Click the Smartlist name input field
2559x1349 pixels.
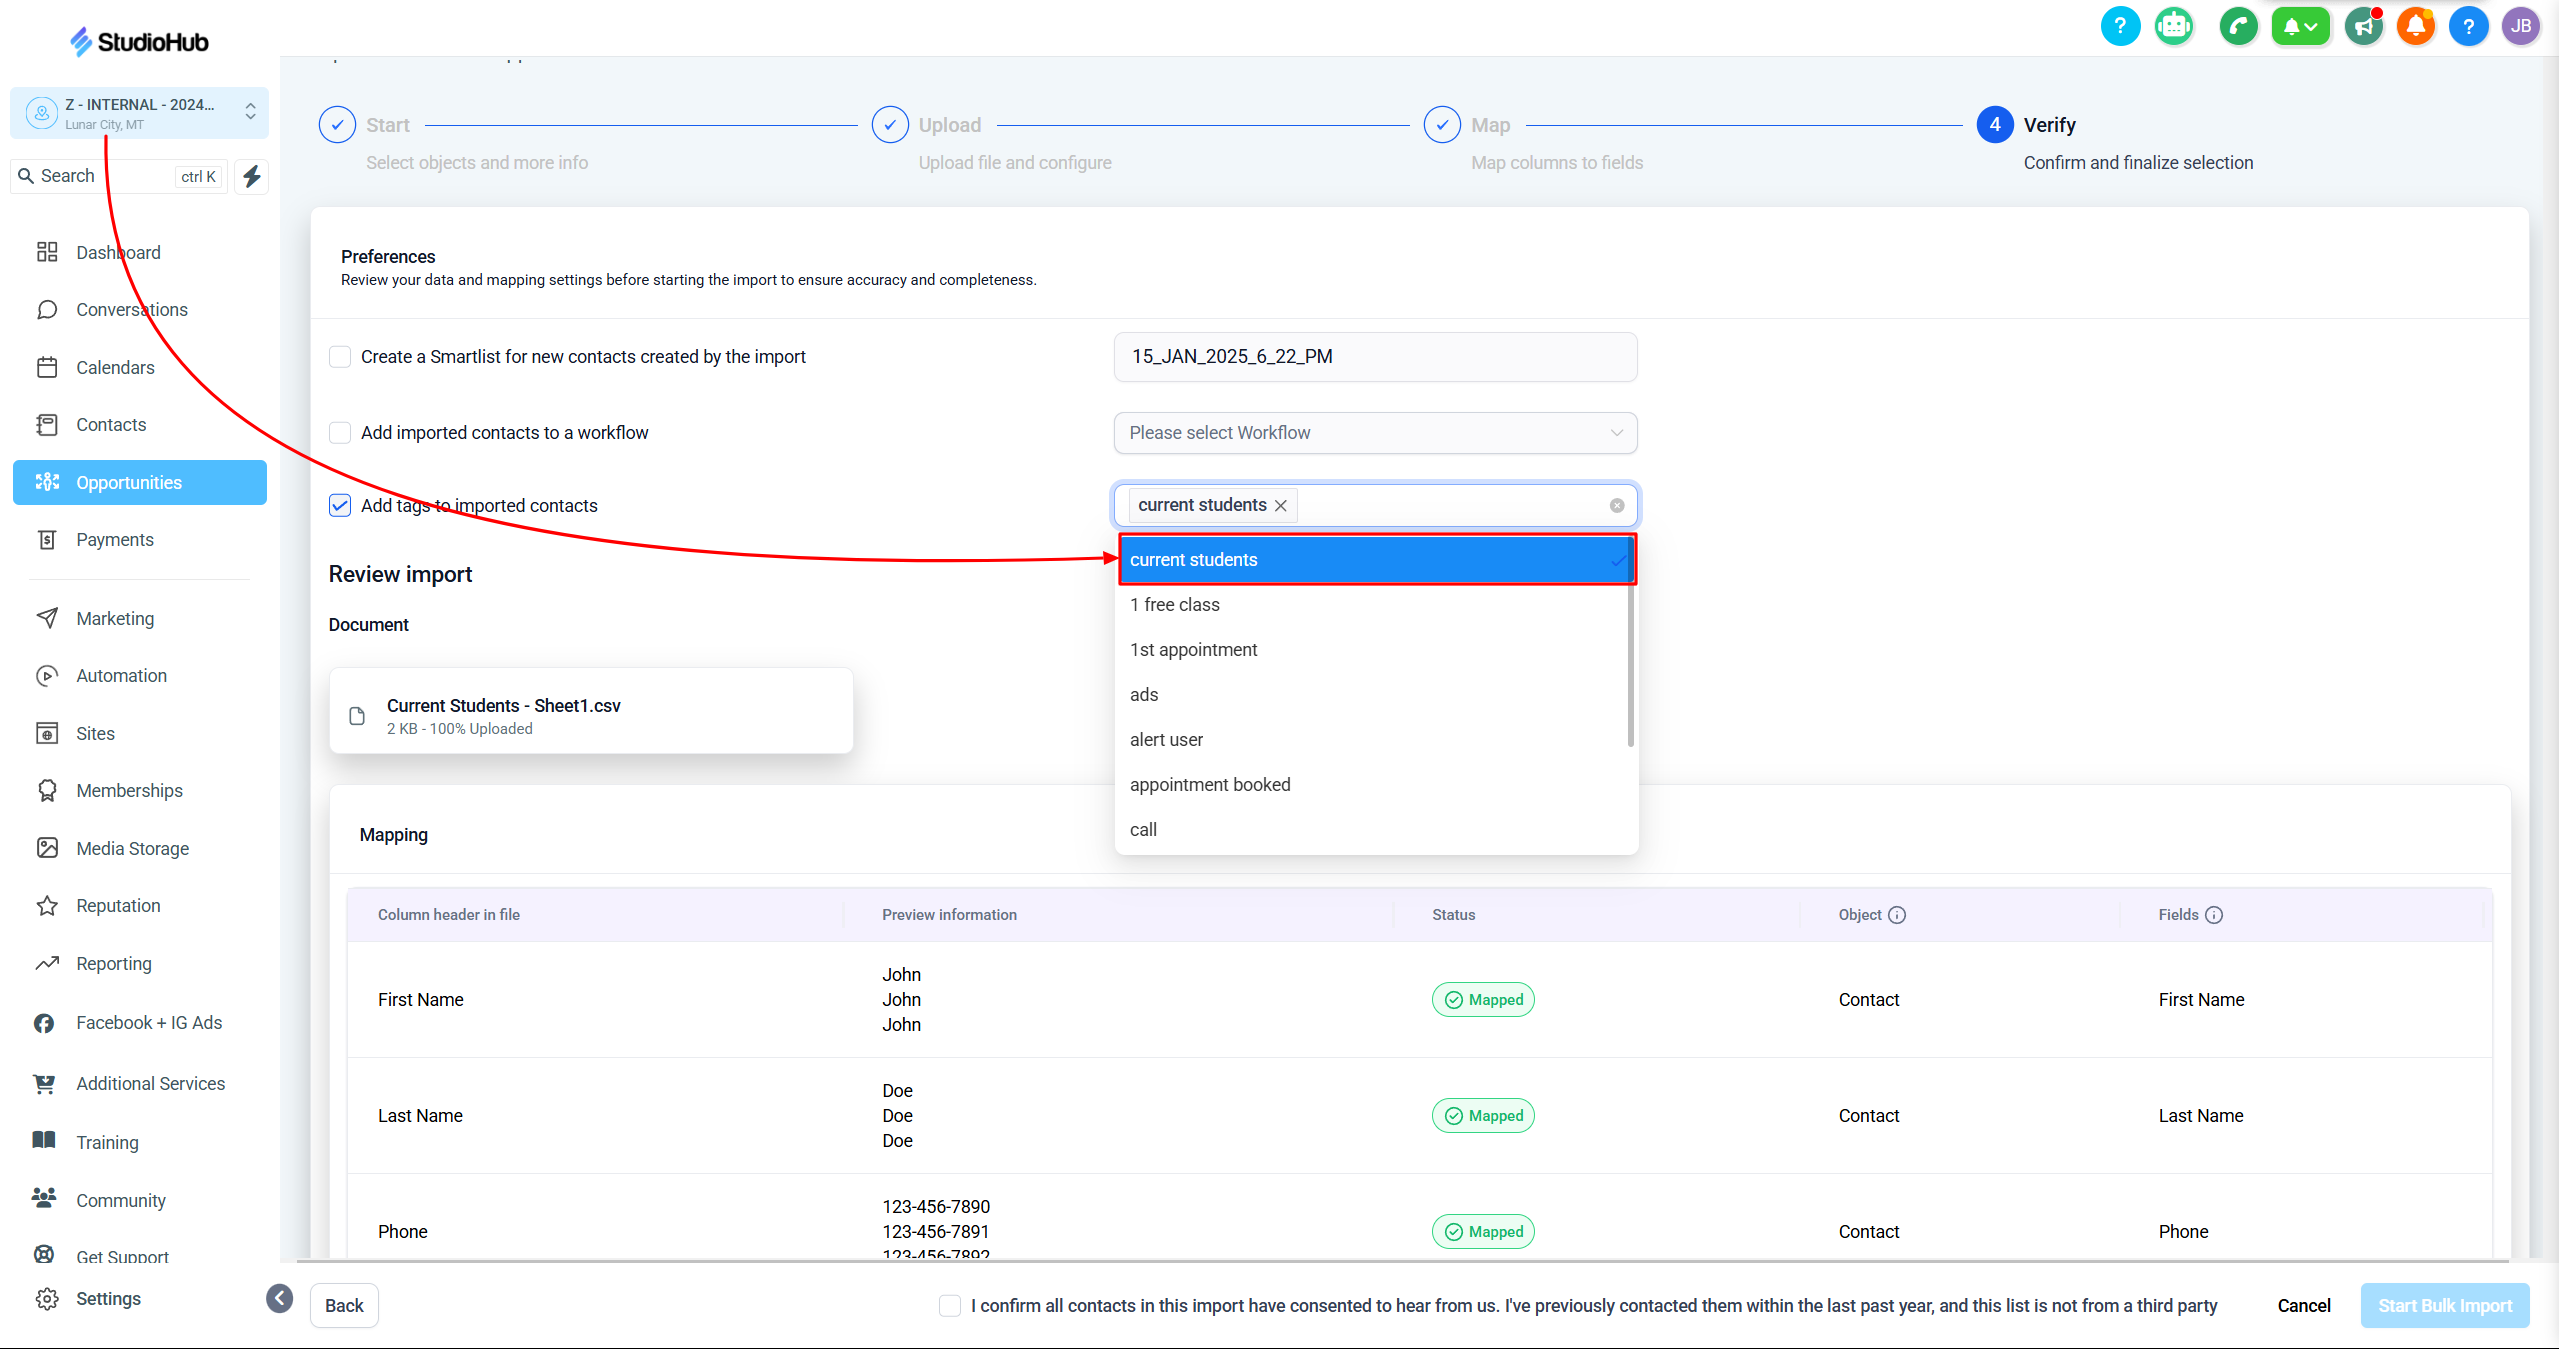point(1375,357)
